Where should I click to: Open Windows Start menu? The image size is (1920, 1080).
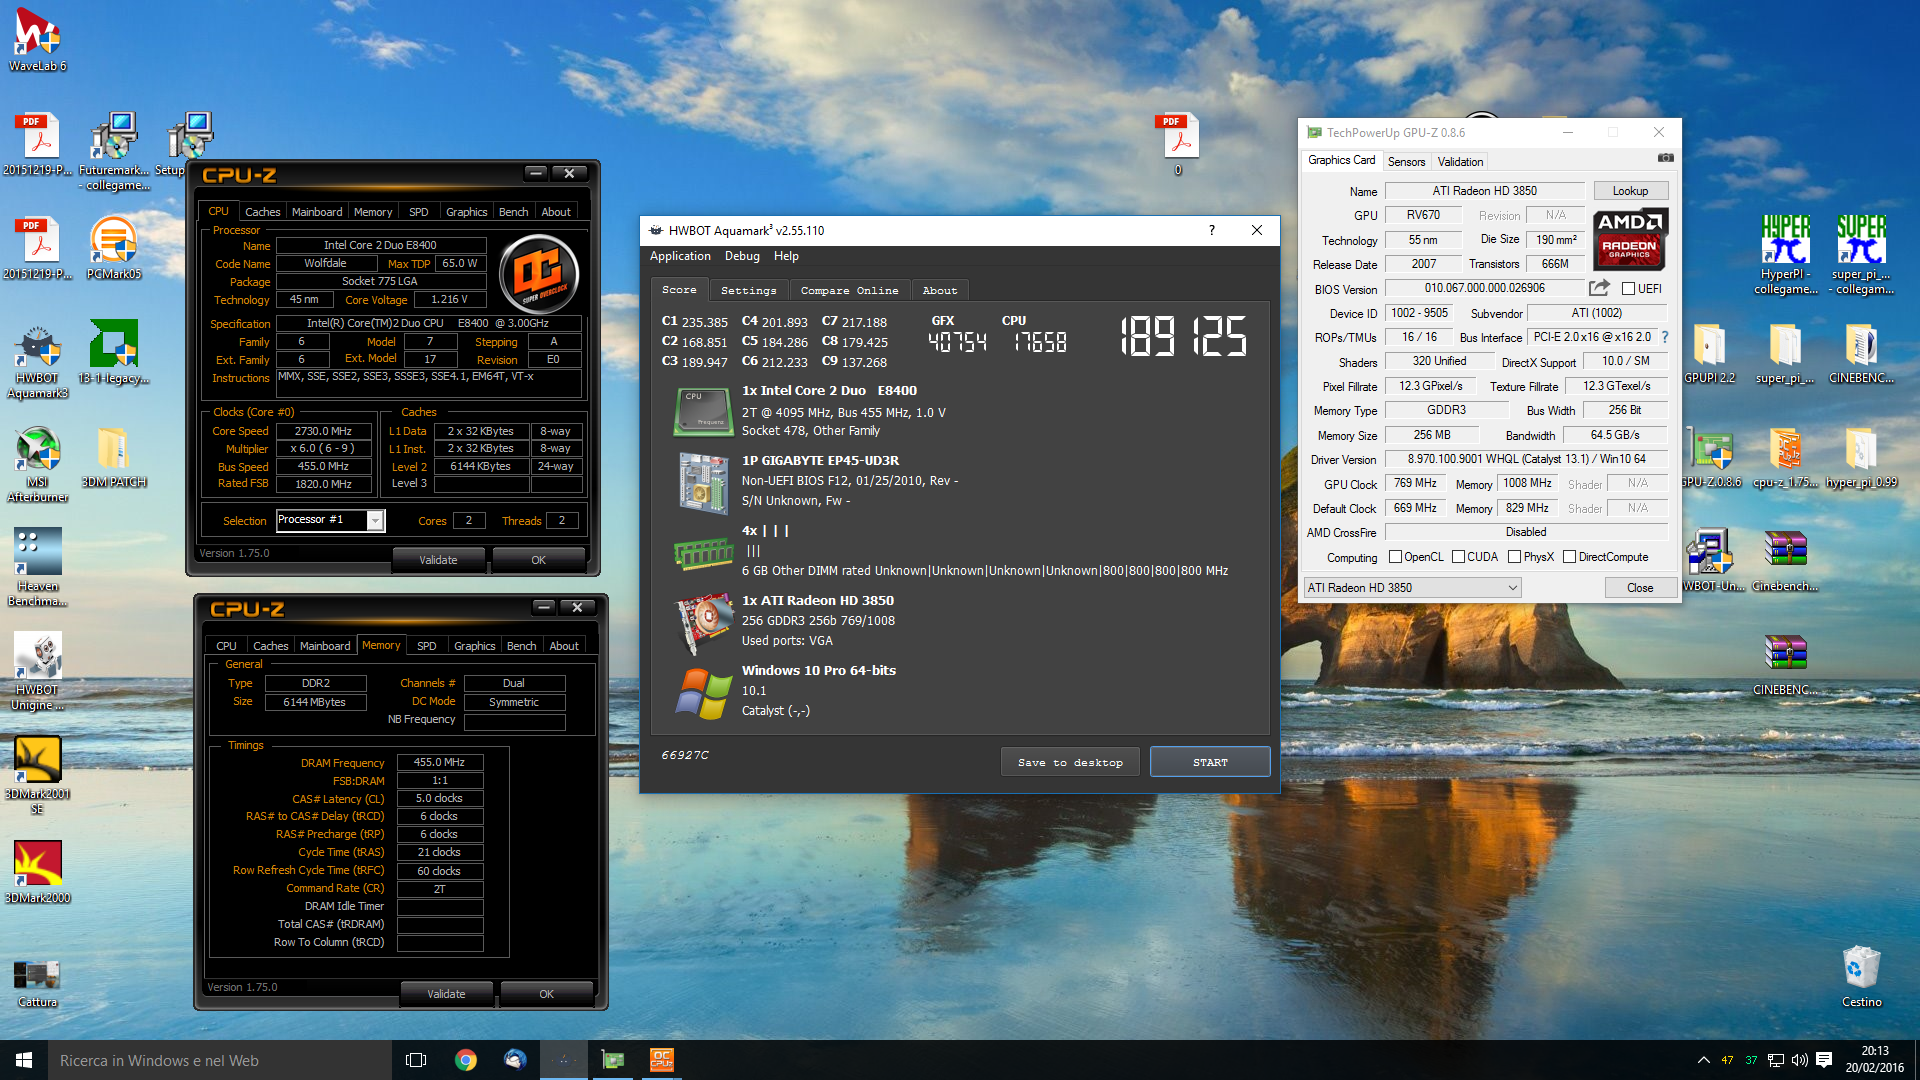pos(24,1060)
